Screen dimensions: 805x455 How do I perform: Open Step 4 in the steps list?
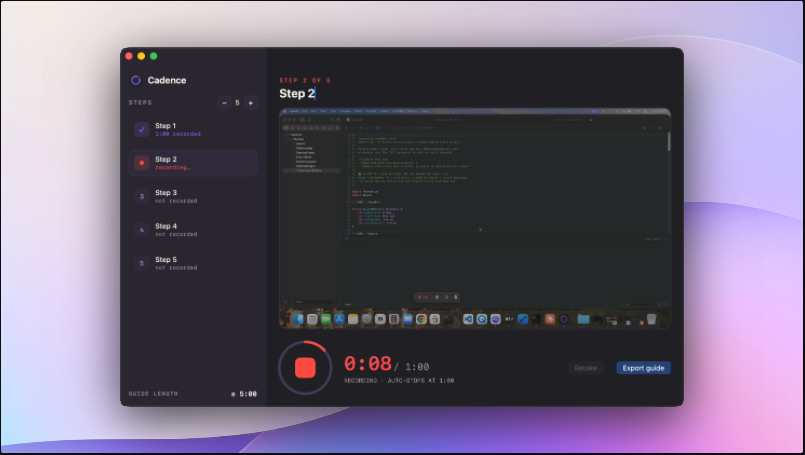point(193,230)
